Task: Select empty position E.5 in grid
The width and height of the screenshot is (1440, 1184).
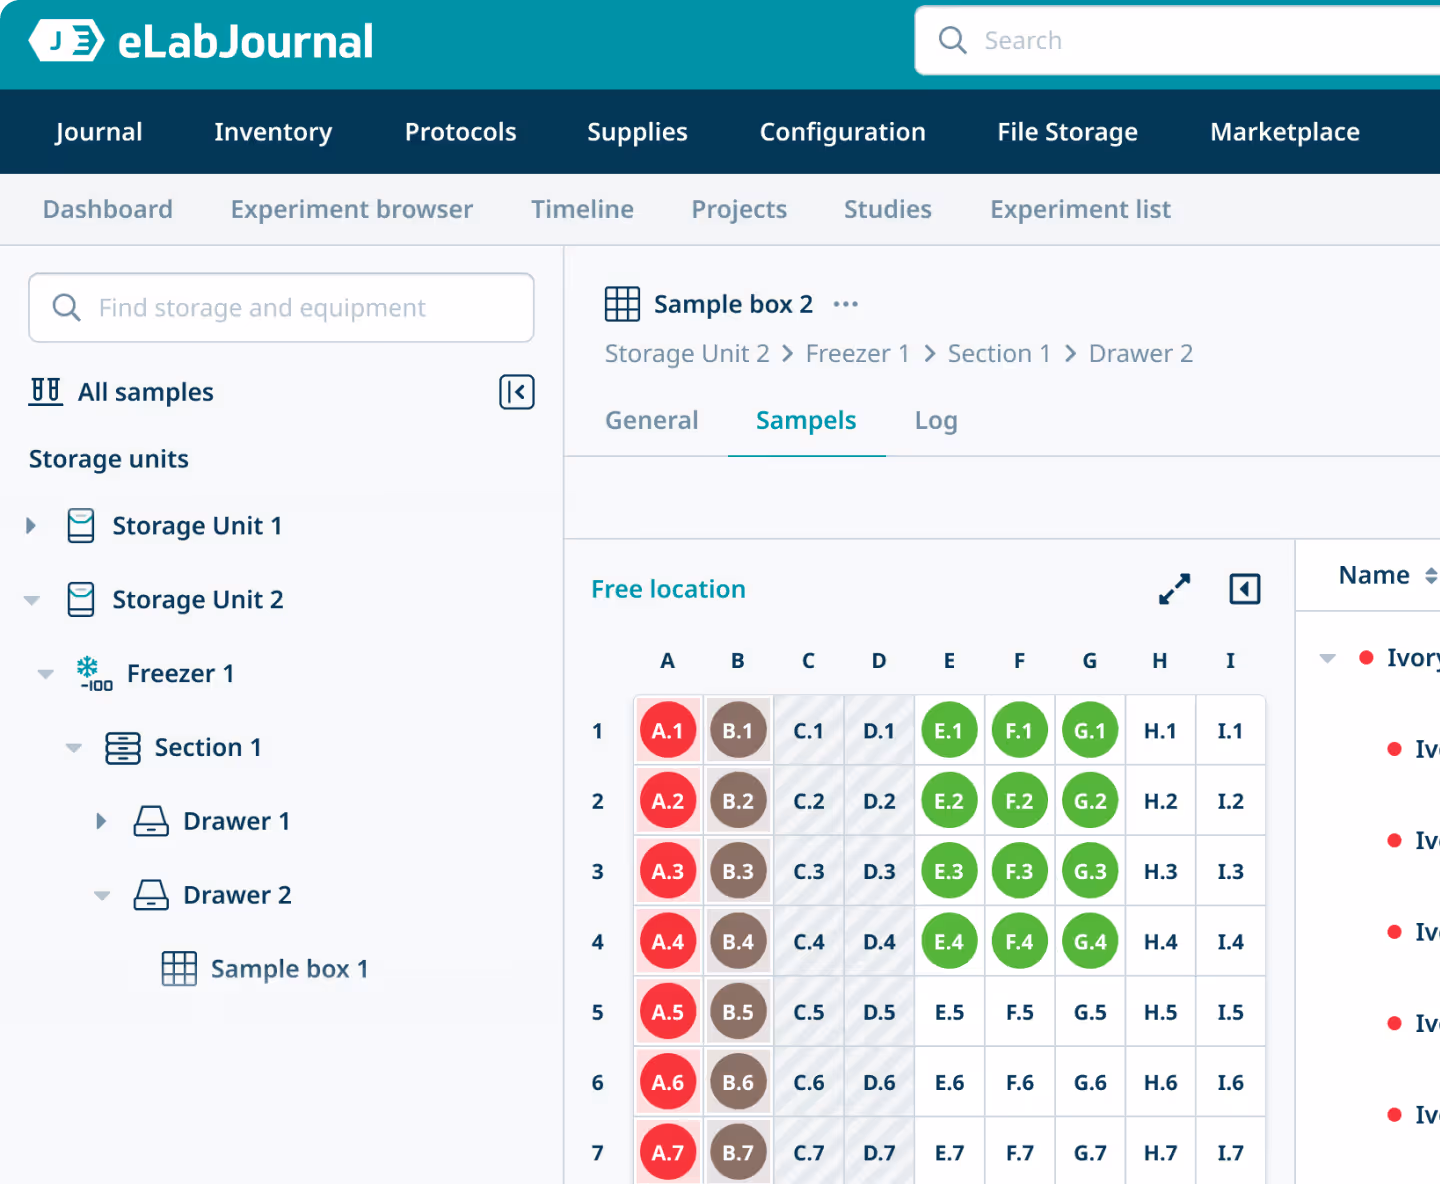Action: [949, 1012]
